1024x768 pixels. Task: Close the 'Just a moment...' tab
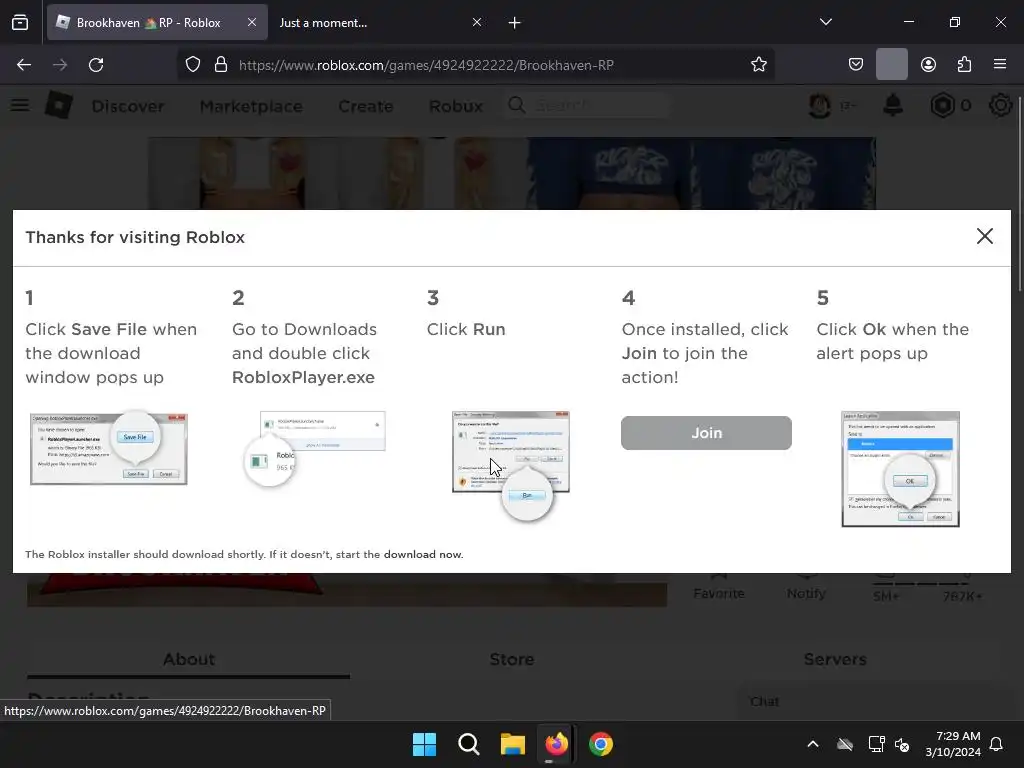[x=477, y=22]
